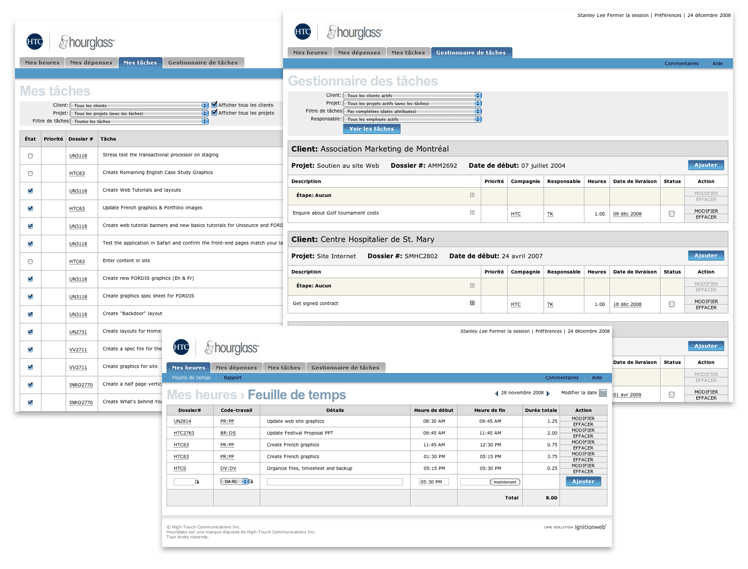Select Mes heures tab in Mes tâches window
The width and height of the screenshot is (748, 569).
[42, 62]
